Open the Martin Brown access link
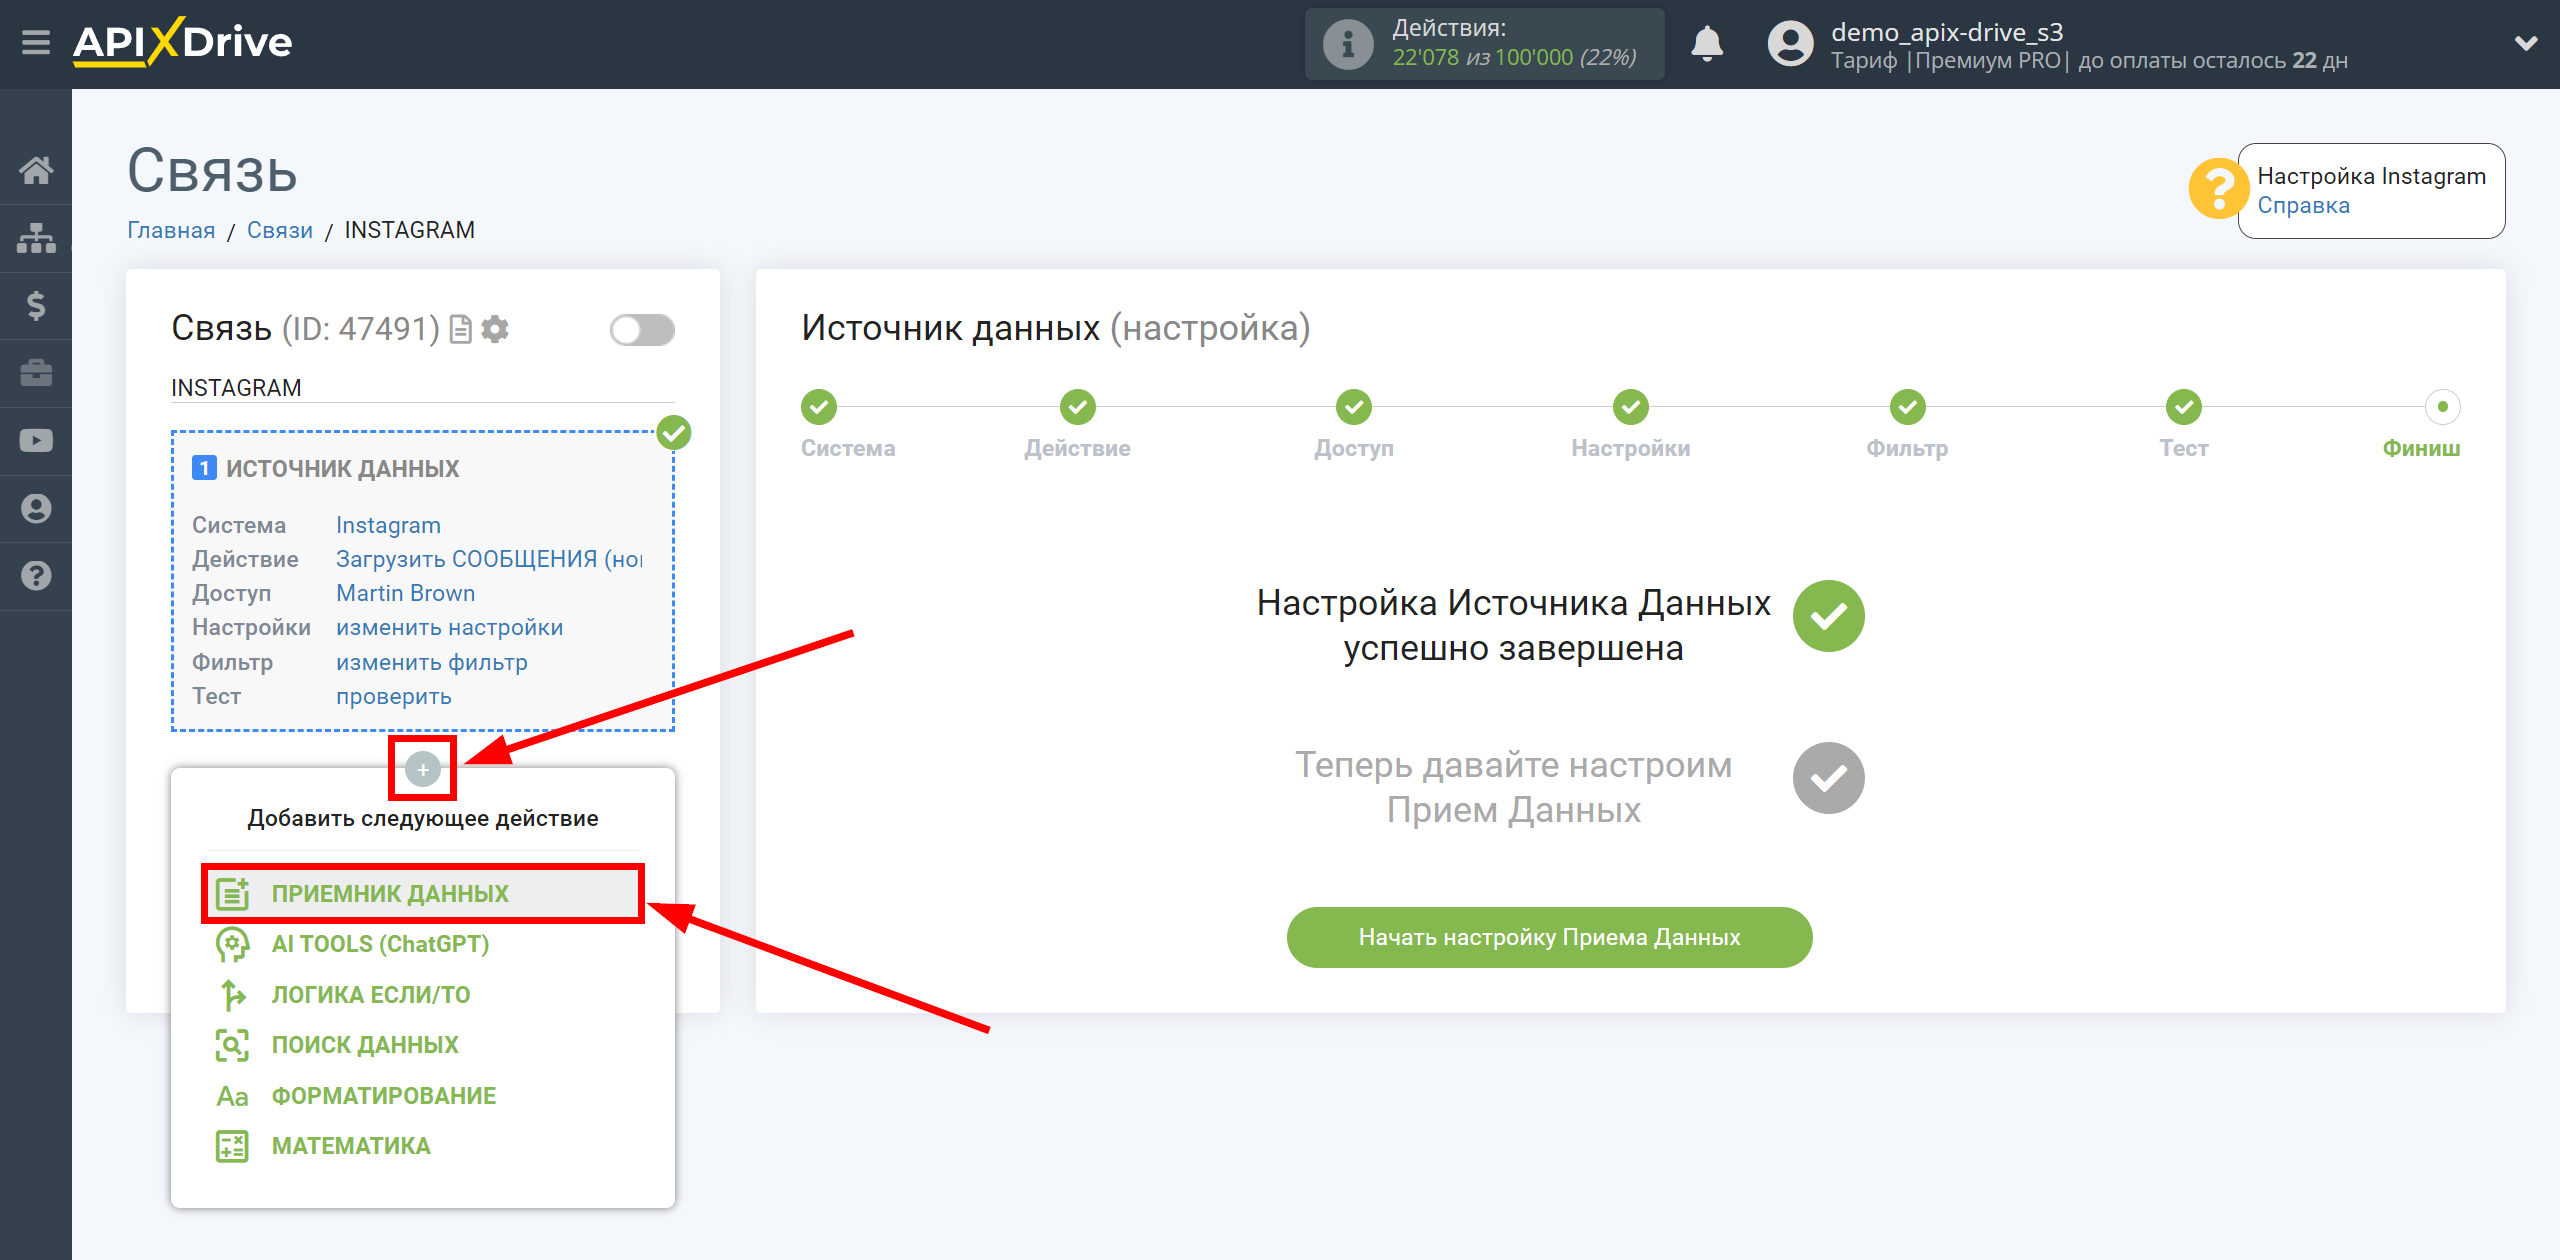The width and height of the screenshot is (2560, 1260). [405, 593]
